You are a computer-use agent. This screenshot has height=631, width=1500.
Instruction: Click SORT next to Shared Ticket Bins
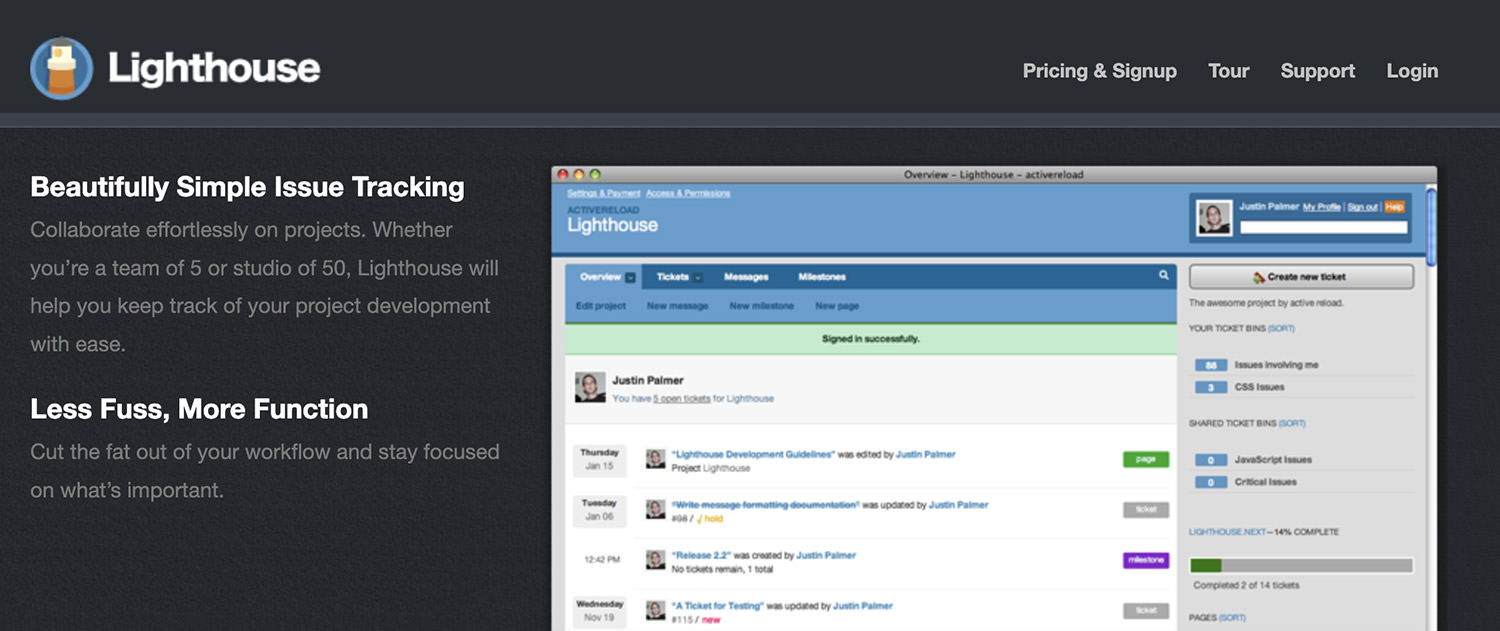point(1292,423)
